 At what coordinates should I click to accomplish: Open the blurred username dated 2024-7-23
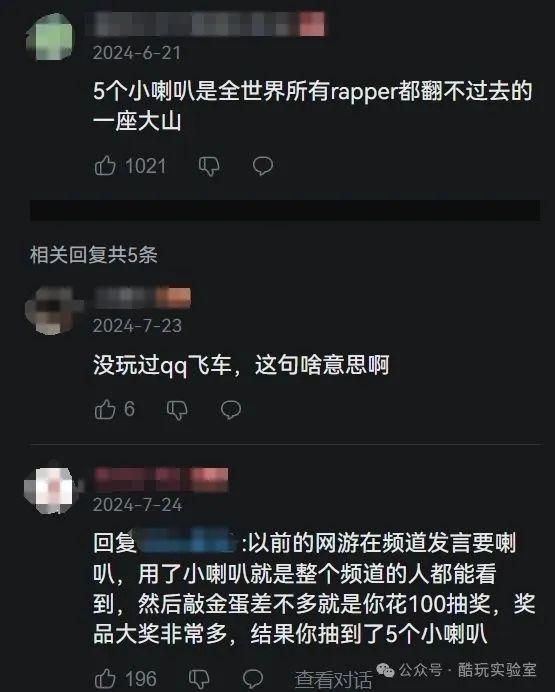click(x=142, y=297)
